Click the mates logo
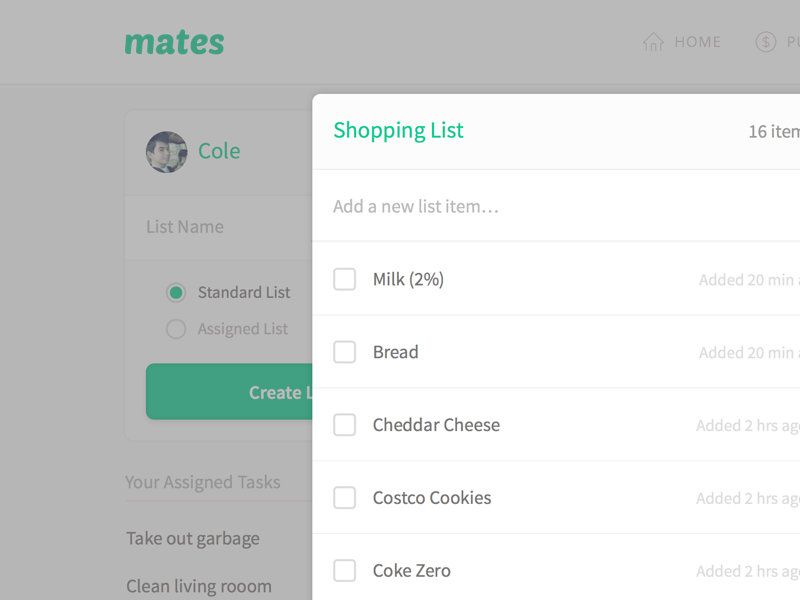This screenshot has height=600, width=800. pyautogui.click(x=174, y=42)
